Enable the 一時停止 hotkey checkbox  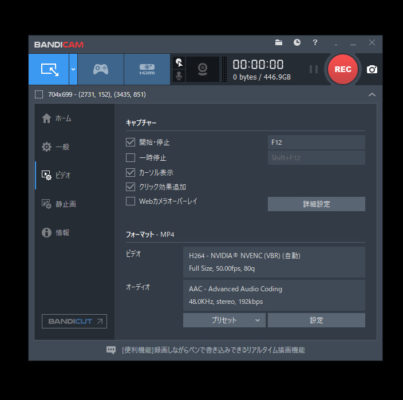coord(130,157)
